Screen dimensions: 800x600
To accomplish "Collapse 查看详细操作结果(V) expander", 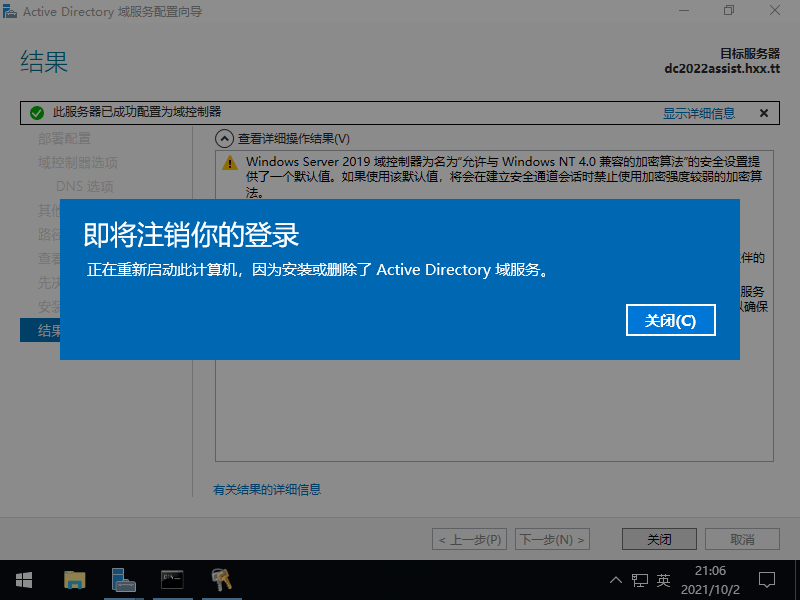I will coord(223,139).
